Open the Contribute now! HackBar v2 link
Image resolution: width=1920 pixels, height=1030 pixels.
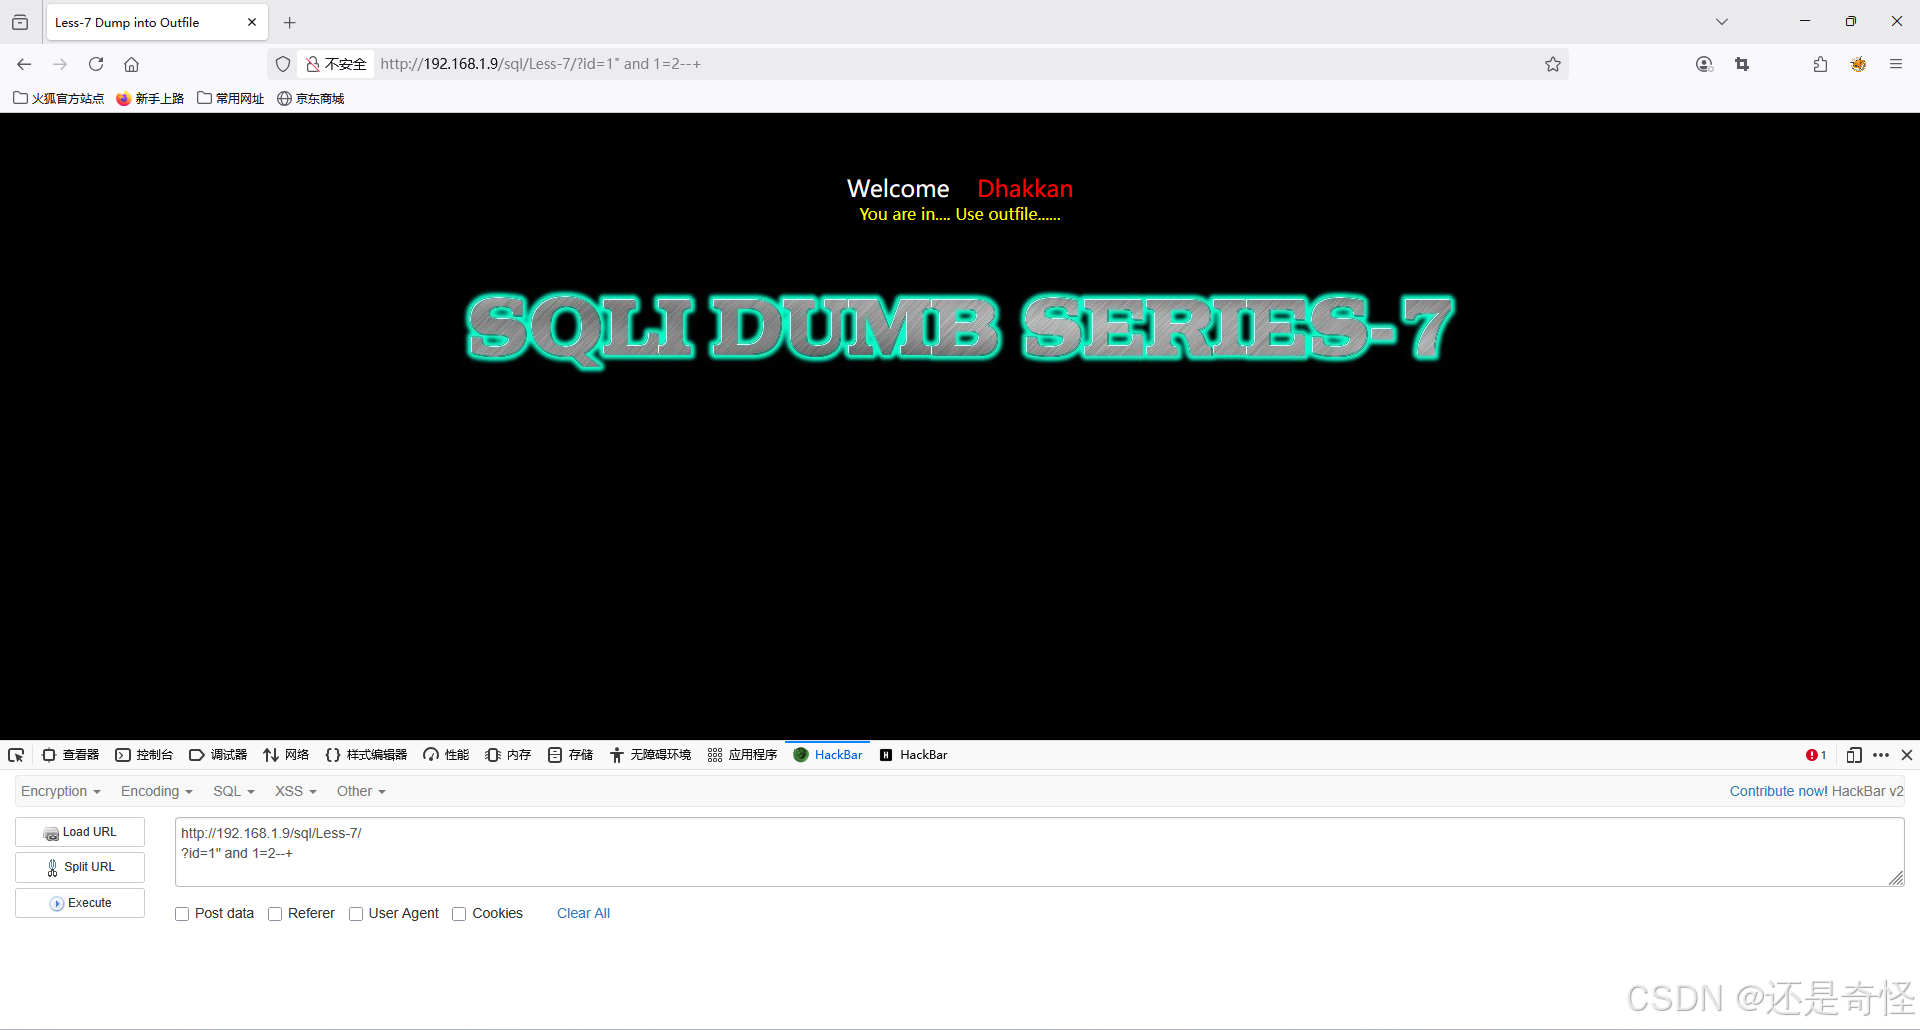tap(1816, 791)
